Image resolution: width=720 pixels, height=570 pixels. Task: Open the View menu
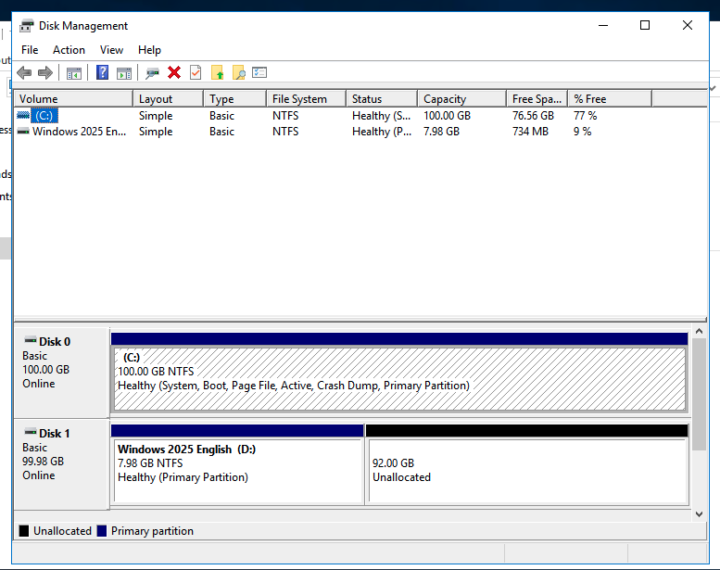112,50
